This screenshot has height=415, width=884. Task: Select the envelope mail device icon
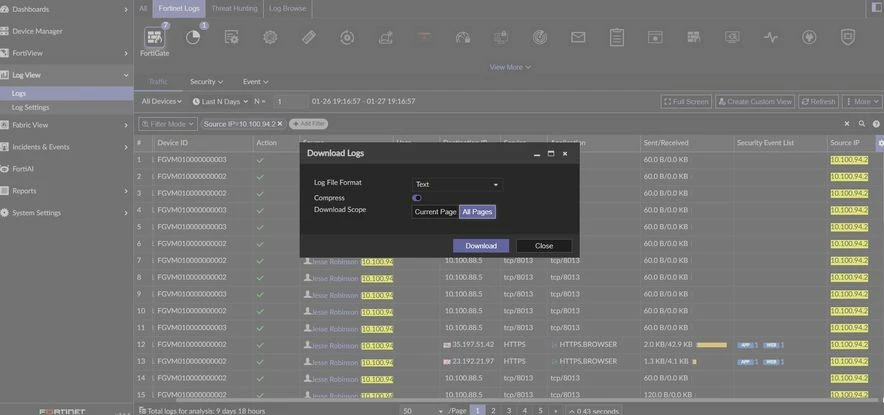tap(578, 38)
